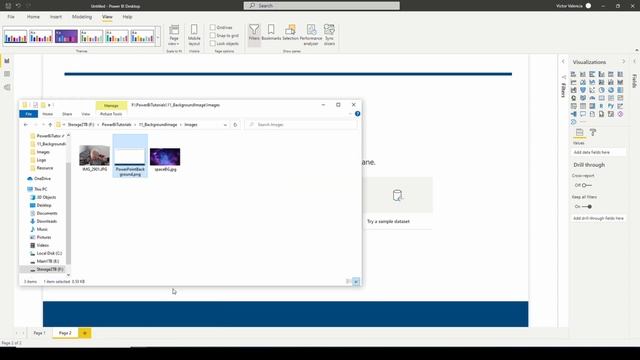Open the Report view in left sidebar
This screenshot has height=360, width=640.
[x=7, y=61]
